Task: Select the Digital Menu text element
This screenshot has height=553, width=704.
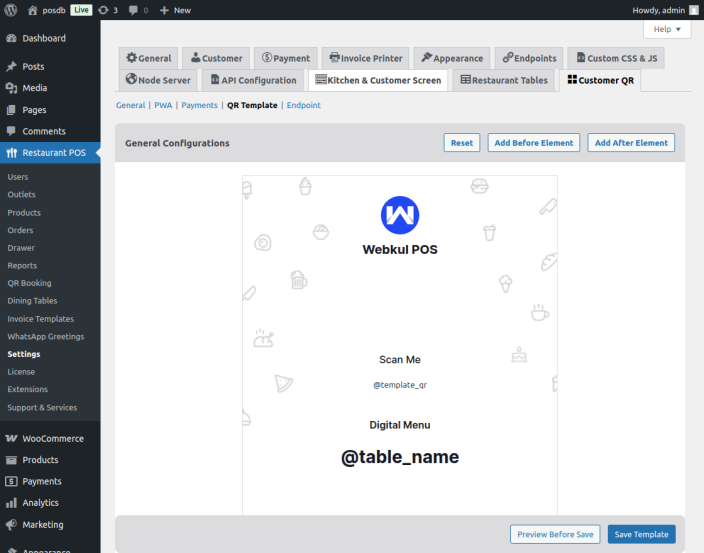Action: (400, 425)
